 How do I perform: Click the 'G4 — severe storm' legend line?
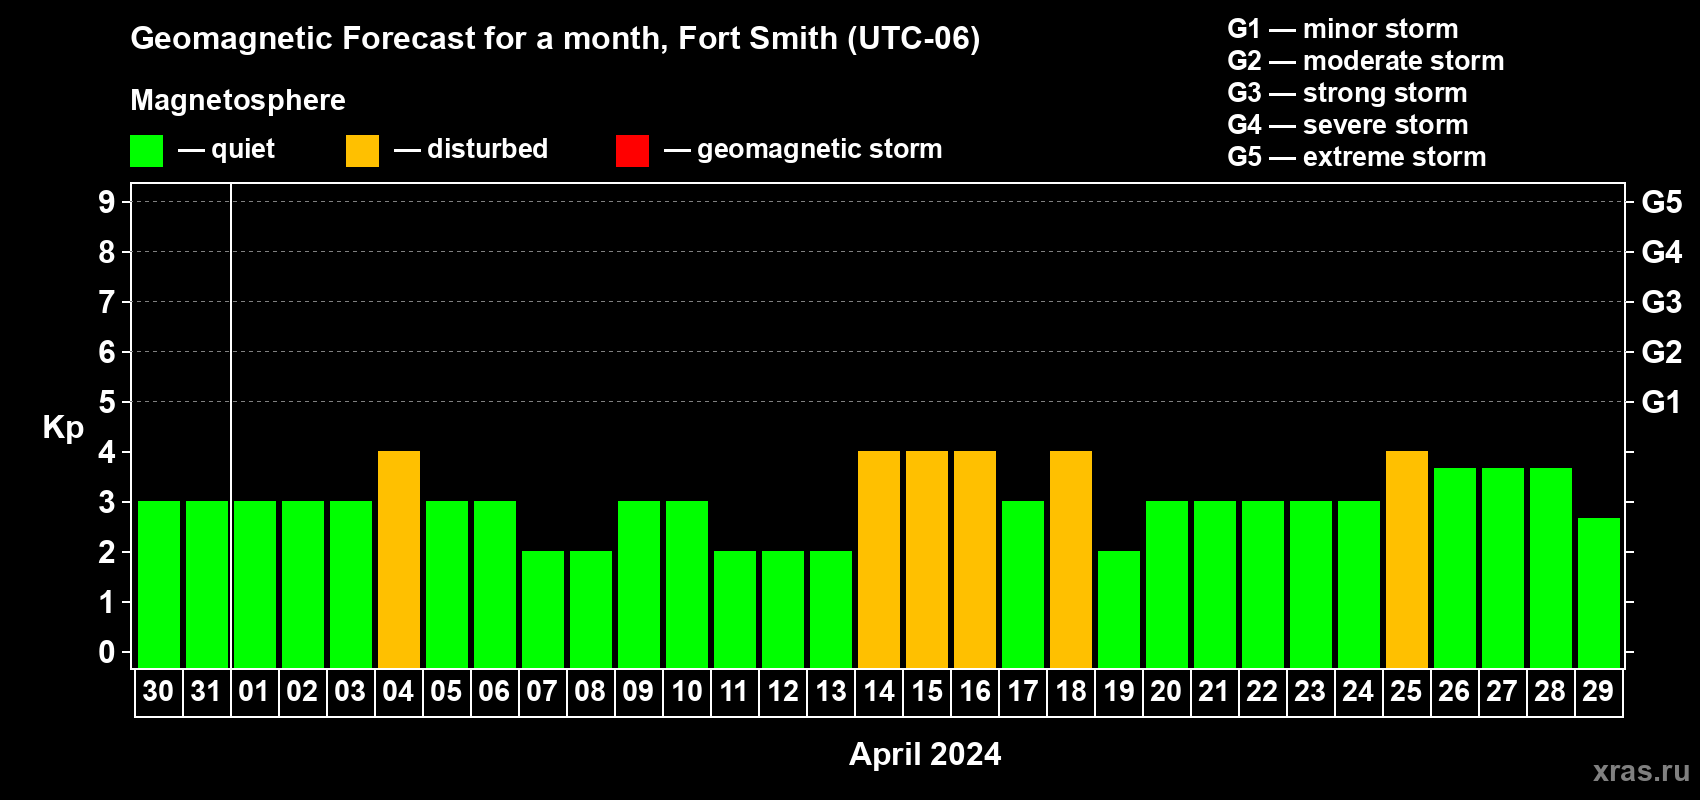(1347, 125)
